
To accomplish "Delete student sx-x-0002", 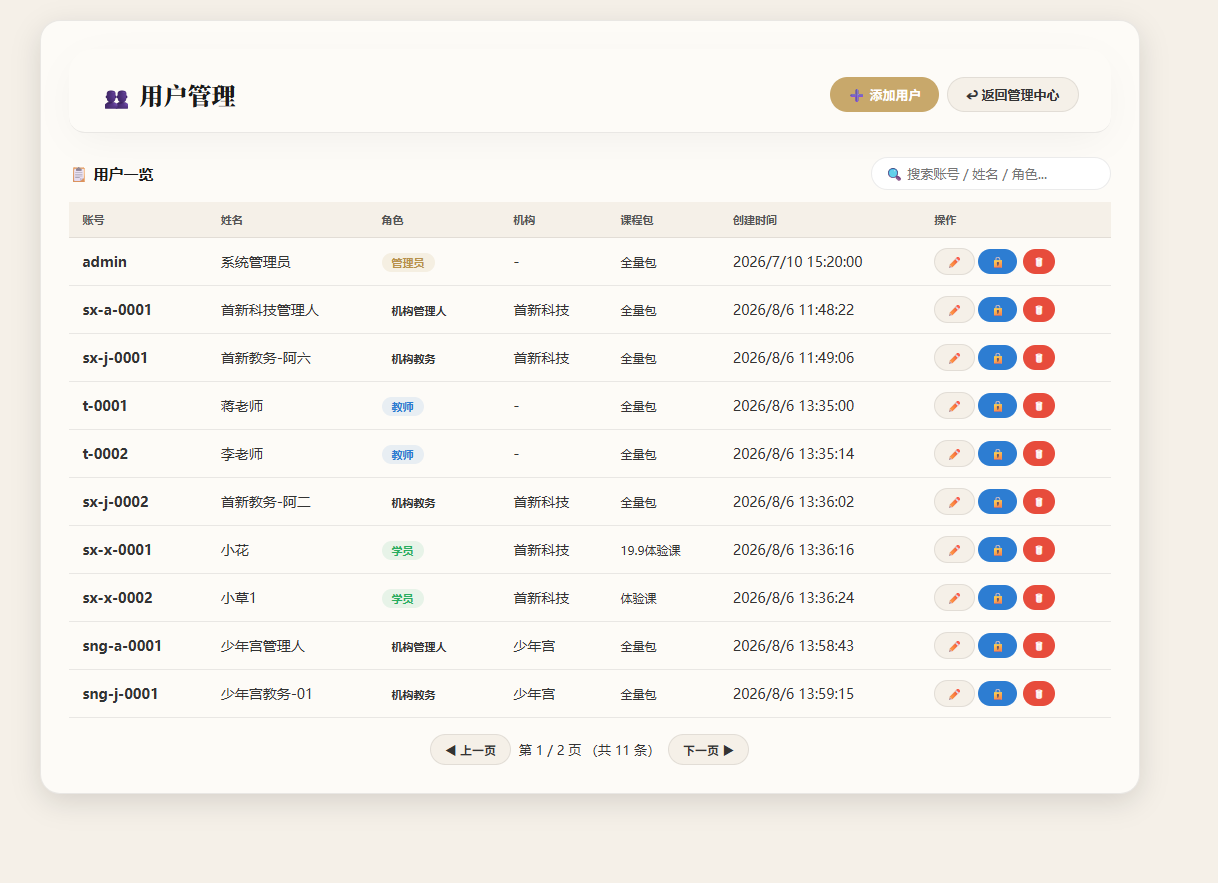I will [1039, 598].
